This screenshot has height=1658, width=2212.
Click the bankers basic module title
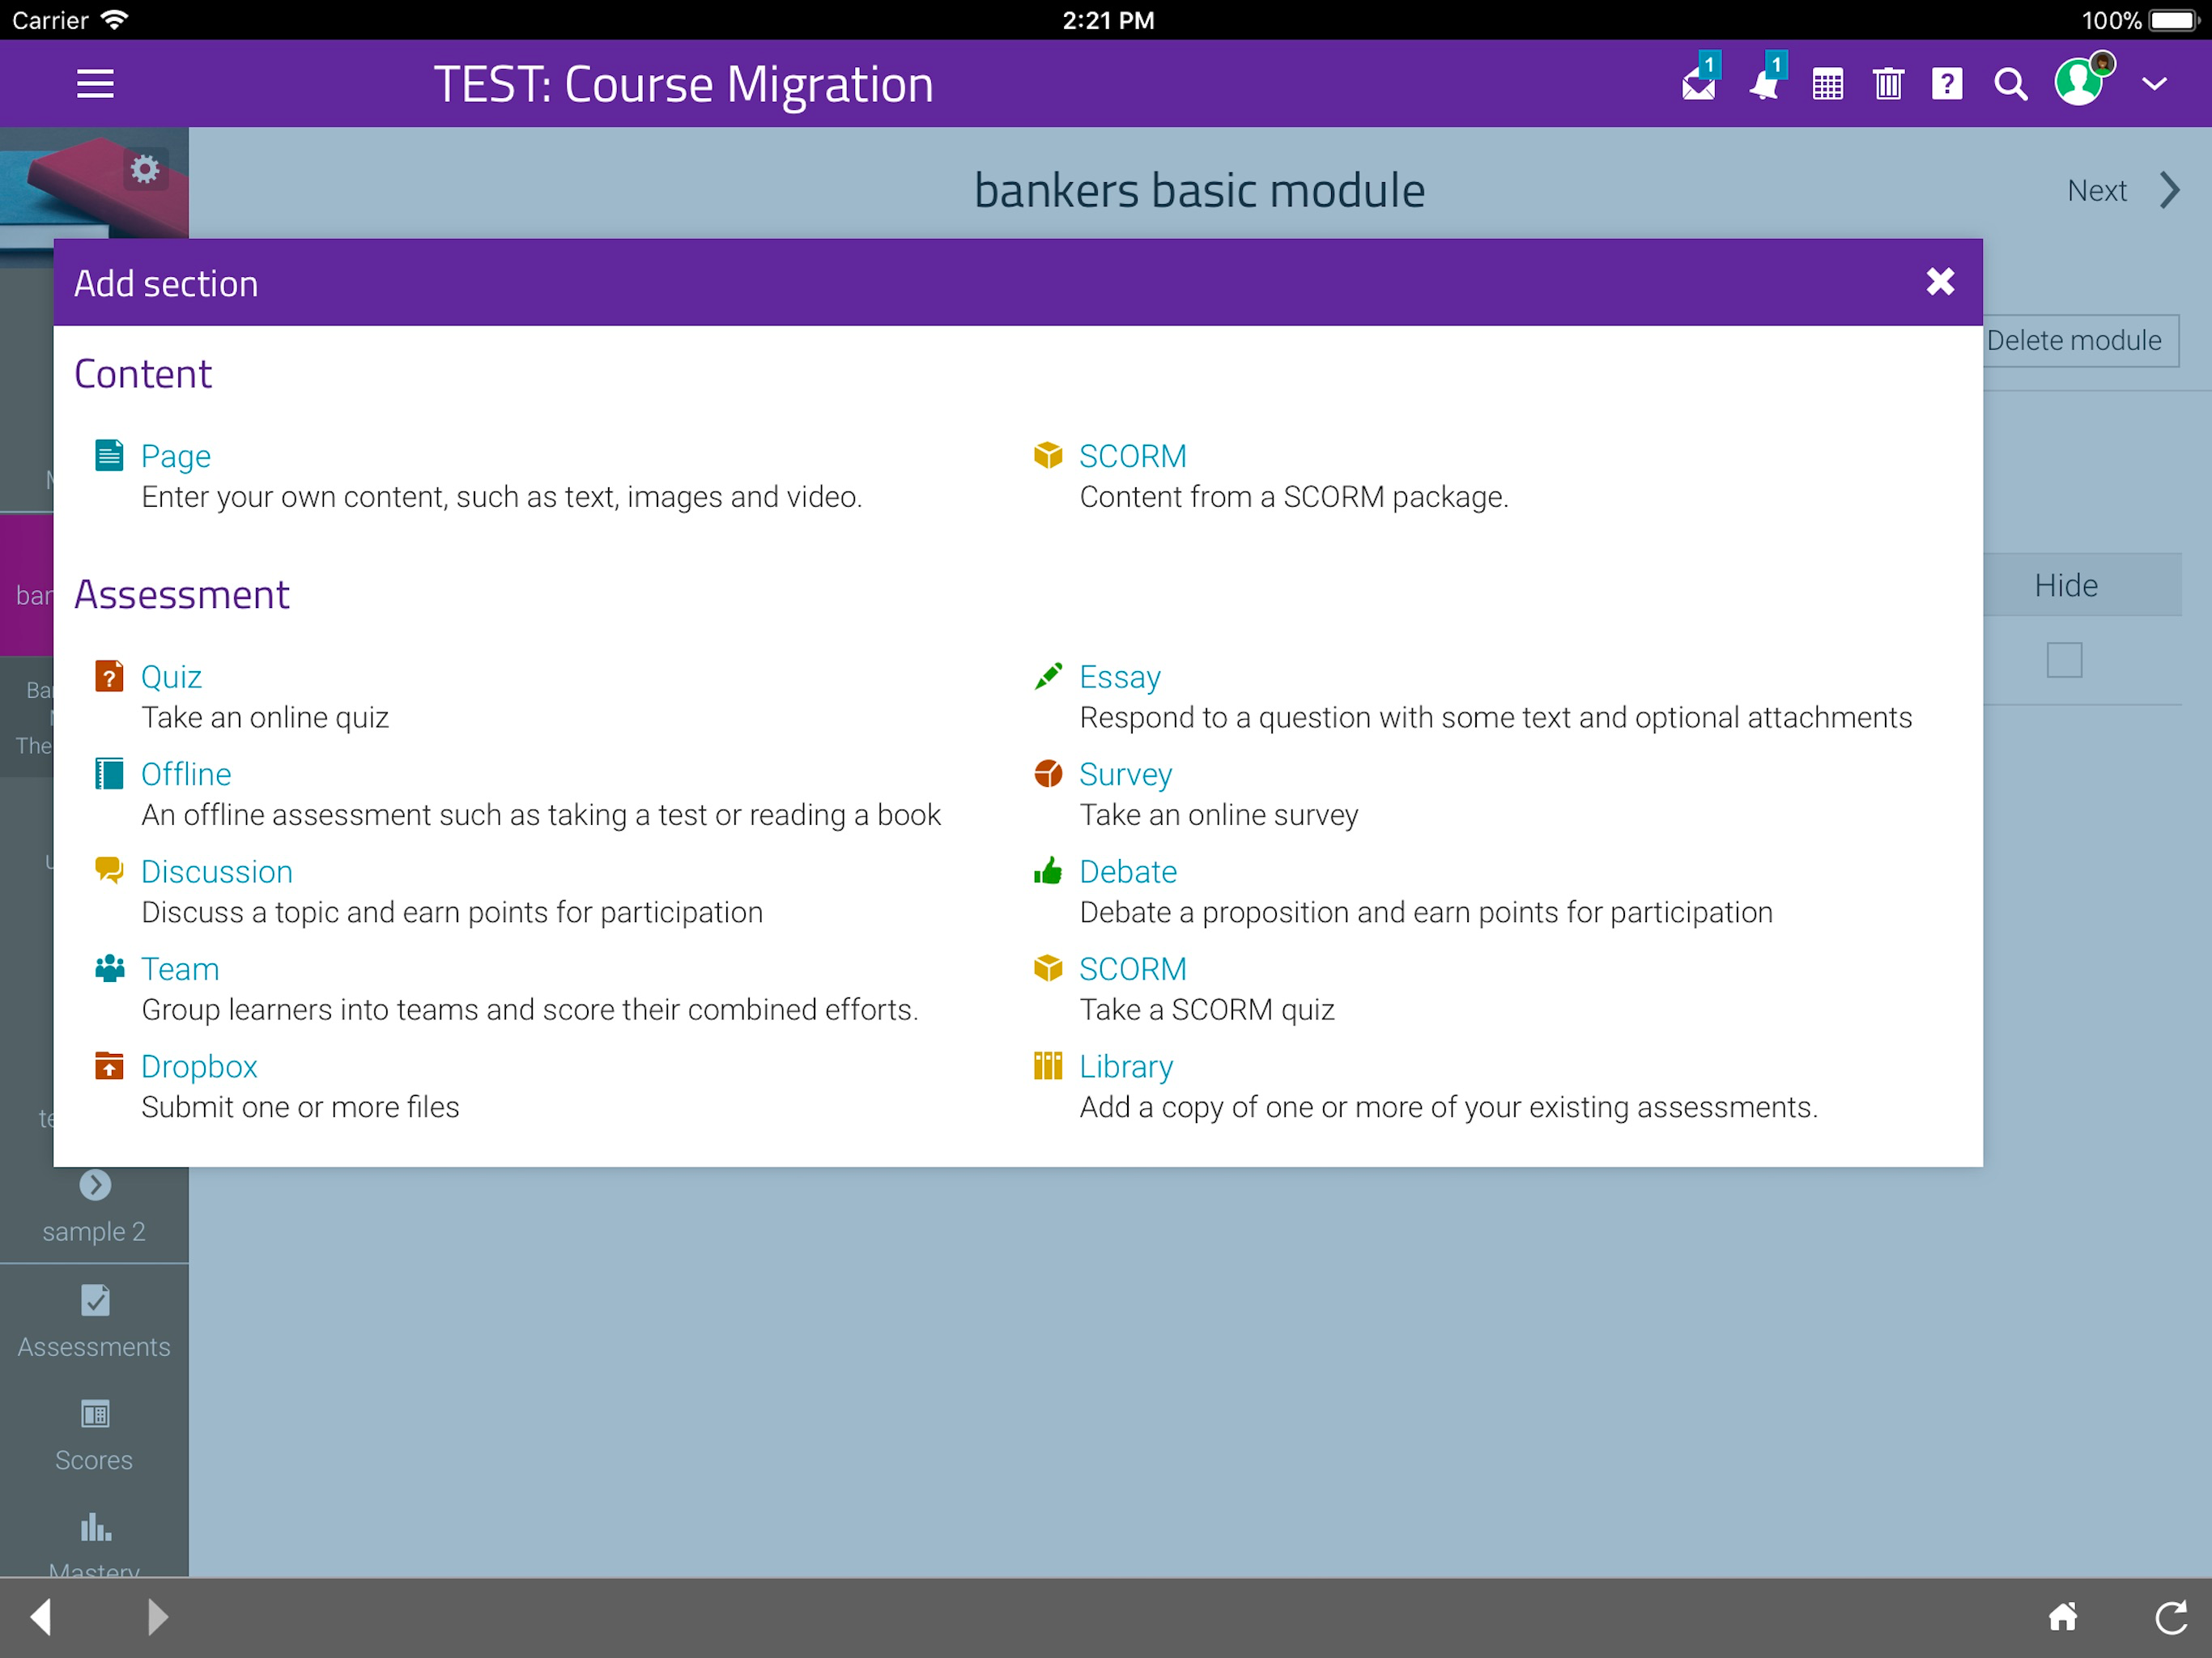[x=1199, y=190]
